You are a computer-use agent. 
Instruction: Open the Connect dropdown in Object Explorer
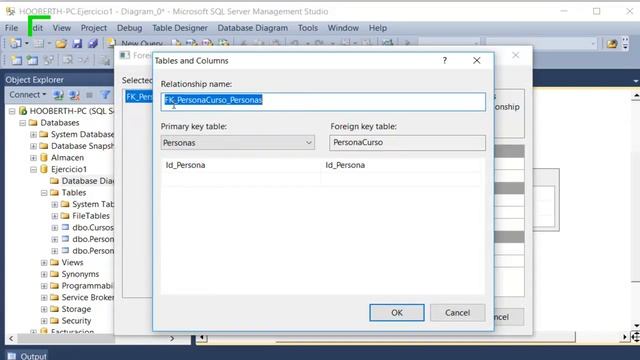coord(27,95)
